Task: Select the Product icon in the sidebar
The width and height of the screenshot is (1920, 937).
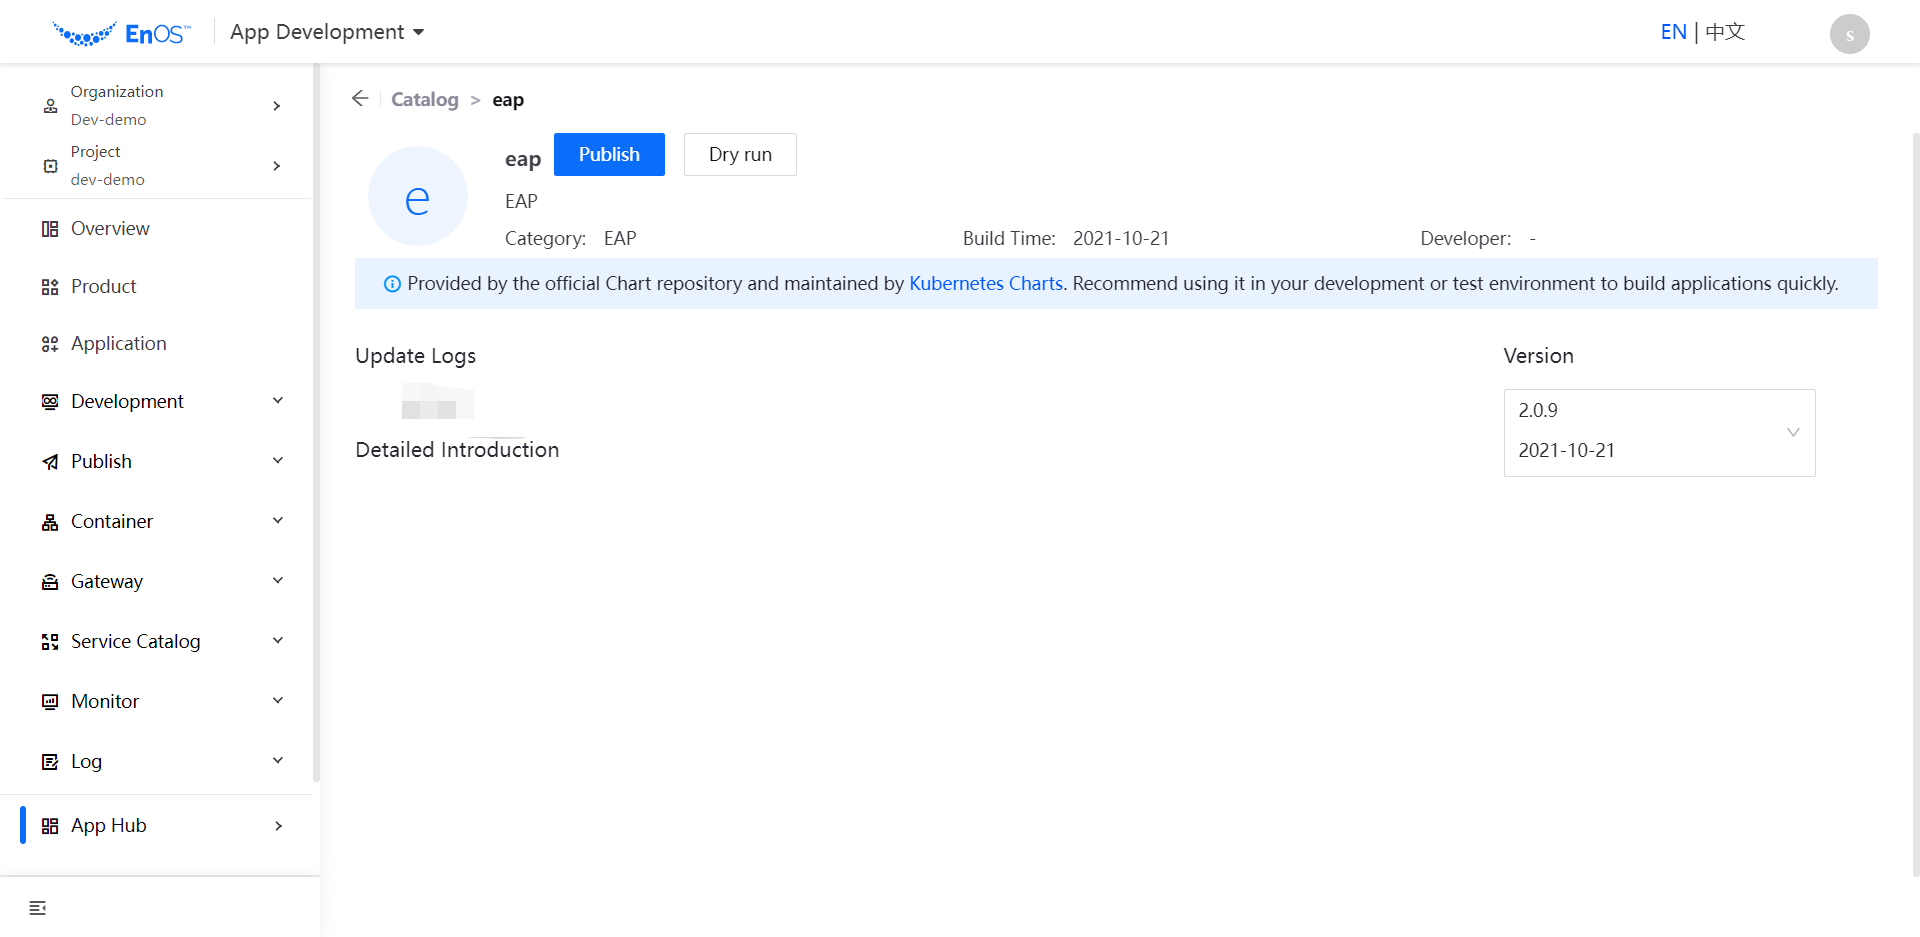Action: tap(50, 286)
